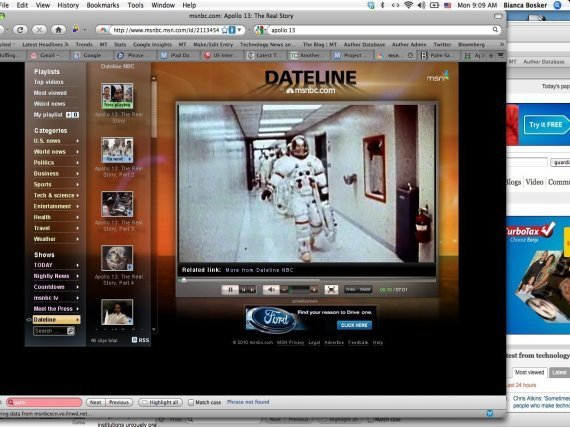Run the search using the magnifier icon
This screenshot has height=427, width=570.
point(495,30)
